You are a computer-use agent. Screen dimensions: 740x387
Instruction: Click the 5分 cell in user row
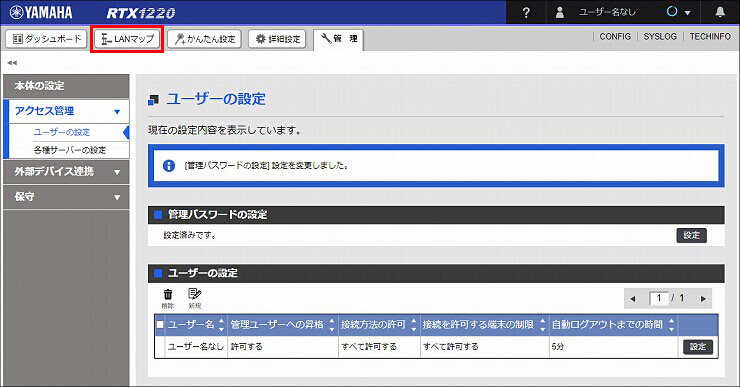pyautogui.click(x=614, y=347)
